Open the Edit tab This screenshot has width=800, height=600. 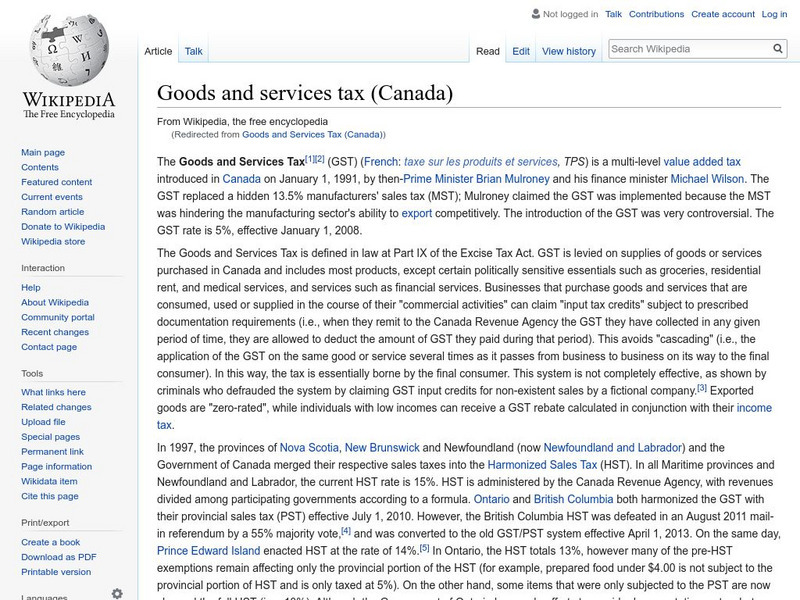click(521, 51)
